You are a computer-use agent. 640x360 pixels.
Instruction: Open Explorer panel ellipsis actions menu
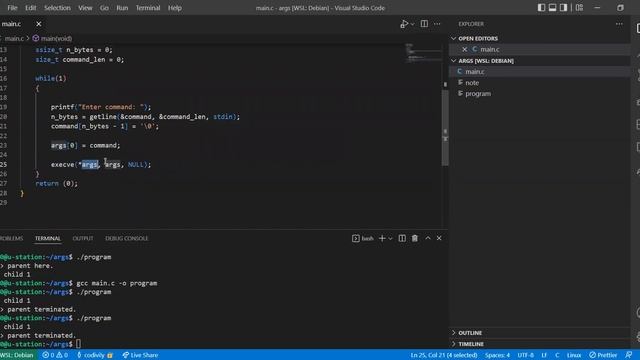point(619,24)
